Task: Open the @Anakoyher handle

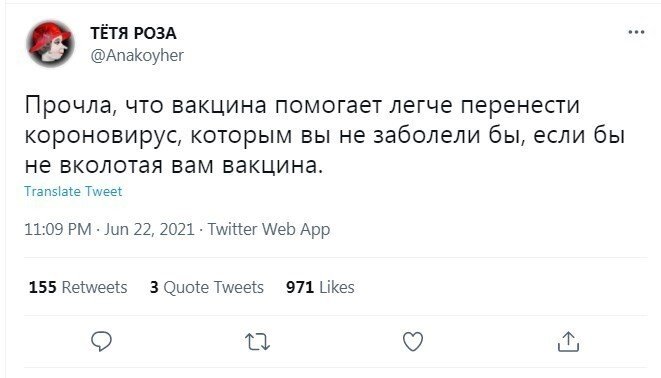Action: [137, 55]
